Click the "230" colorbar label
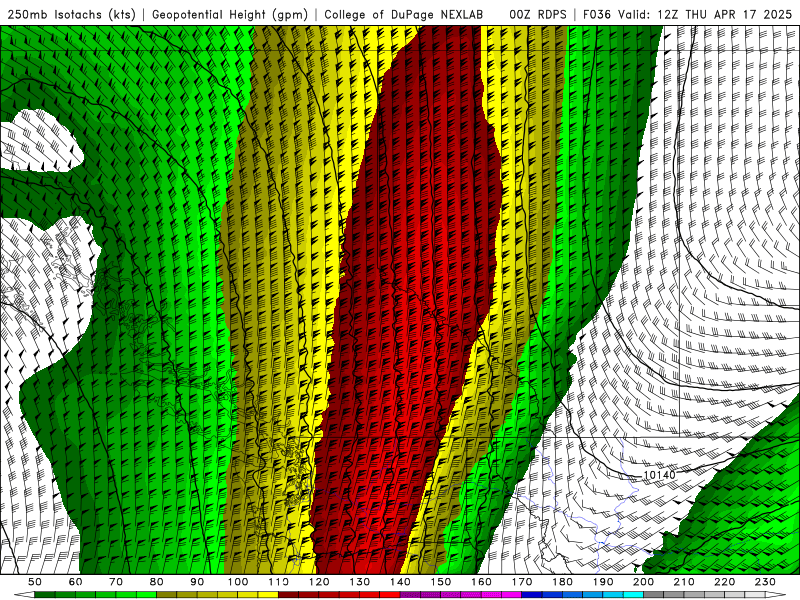This screenshot has width=800, height=600. (766, 582)
